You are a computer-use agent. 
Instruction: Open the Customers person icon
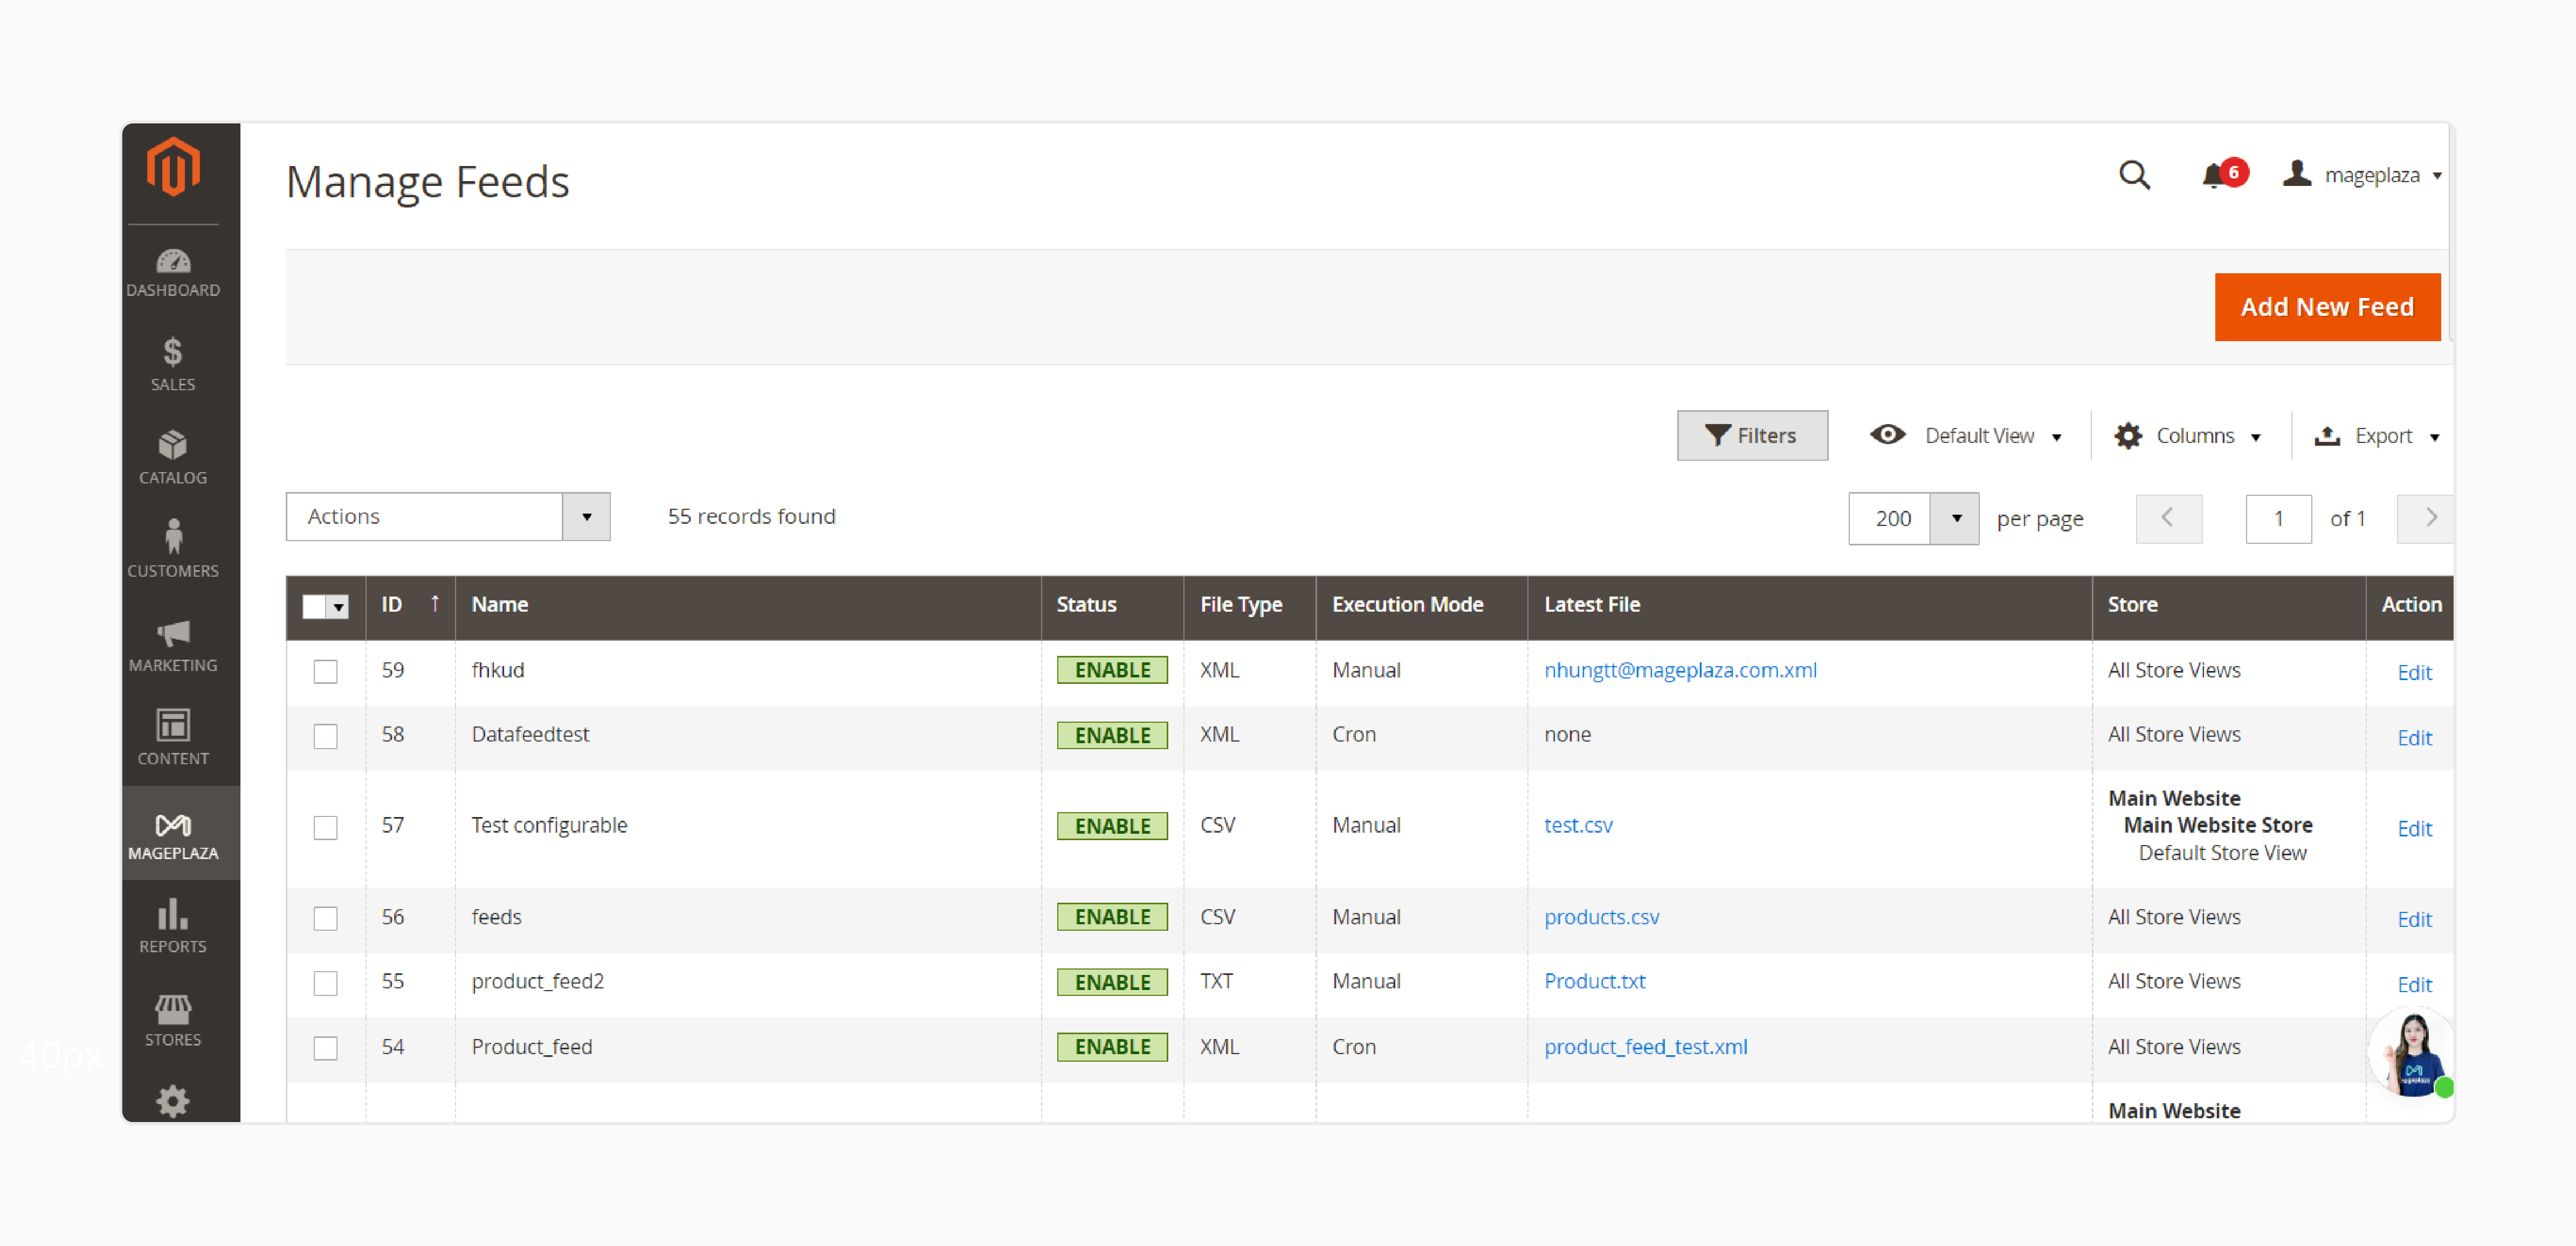[173, 537]
